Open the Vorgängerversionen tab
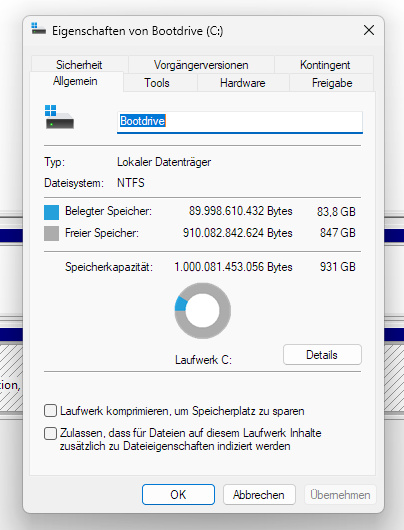404x530 pixels. pos(201,65)
